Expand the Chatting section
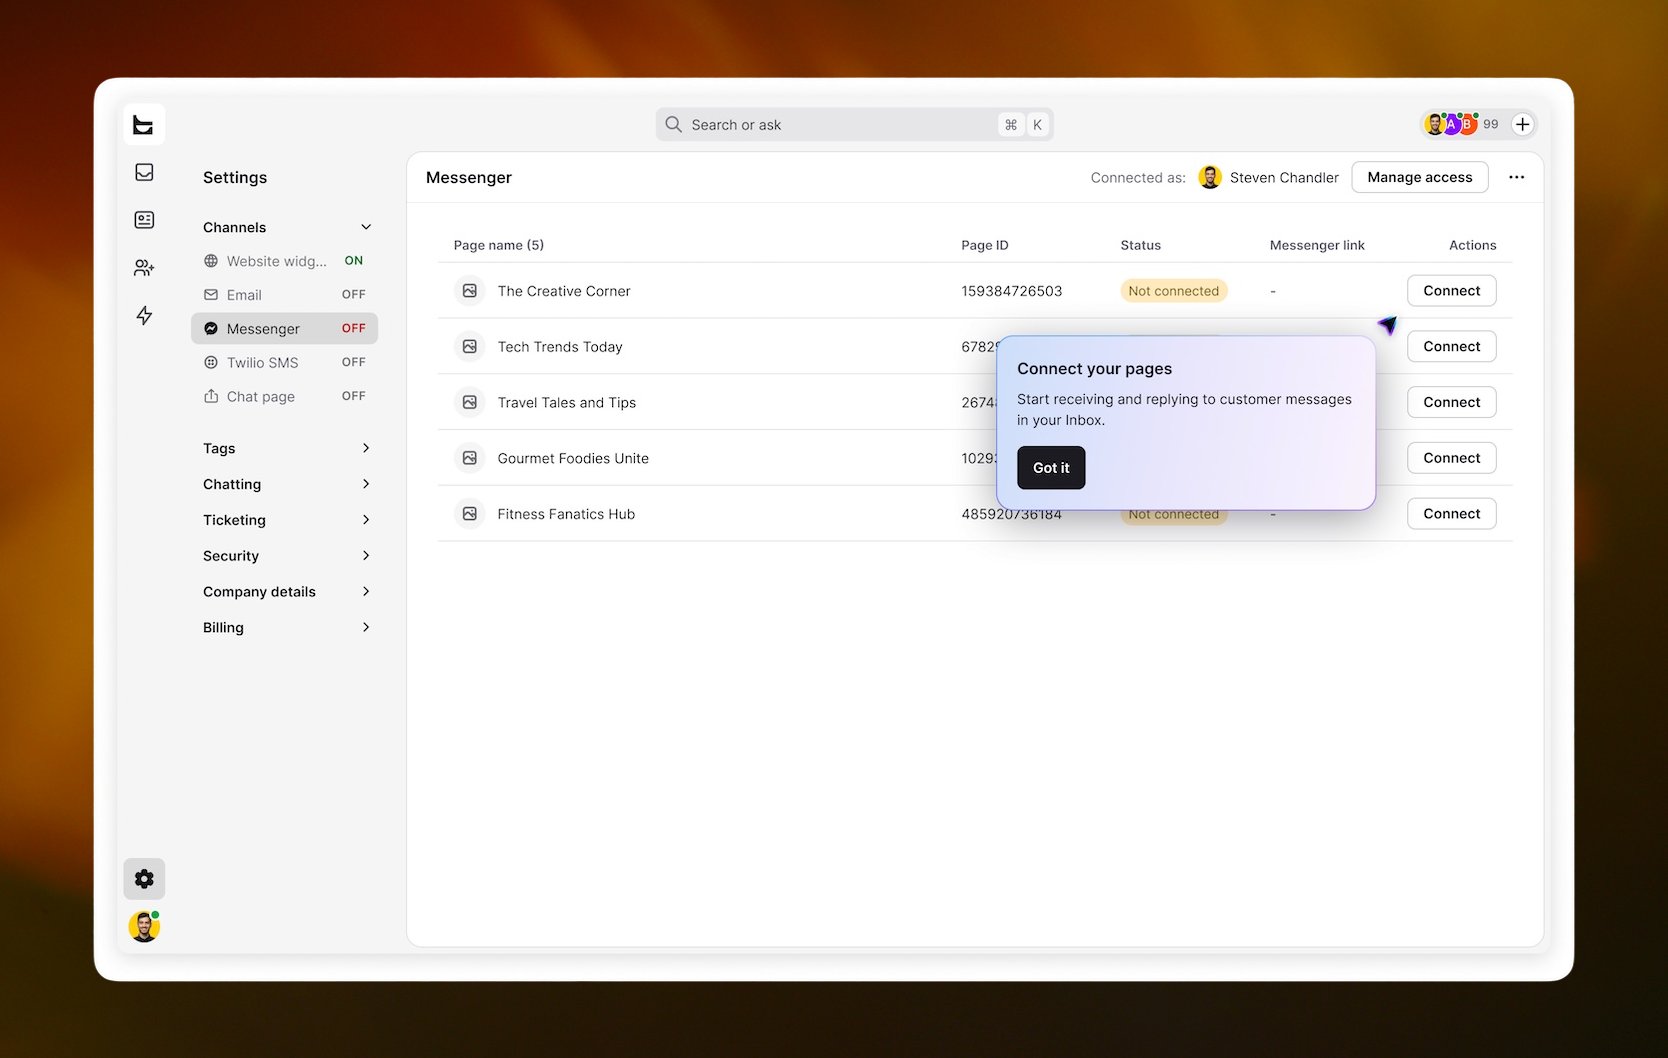Screen dimensions: 1668x1058 tap(287, 484)
